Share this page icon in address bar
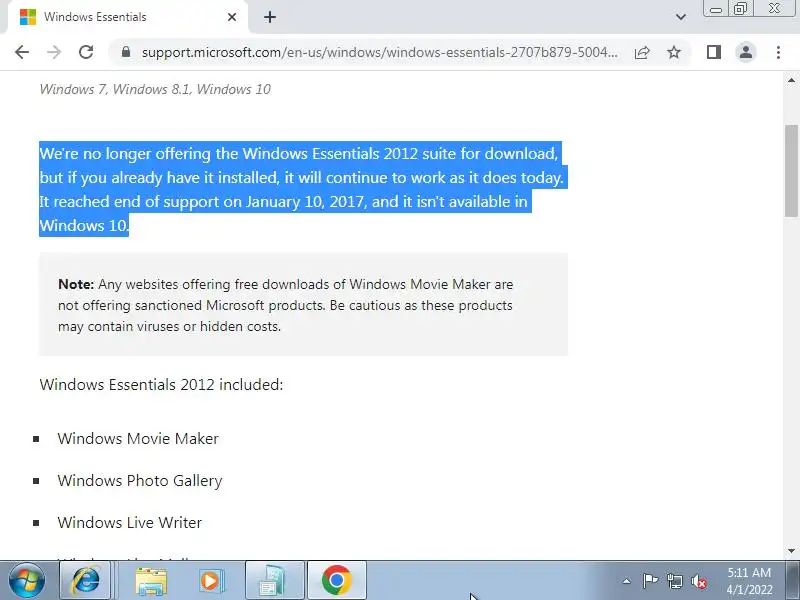800x600 pixels. (x=642, y=52)
